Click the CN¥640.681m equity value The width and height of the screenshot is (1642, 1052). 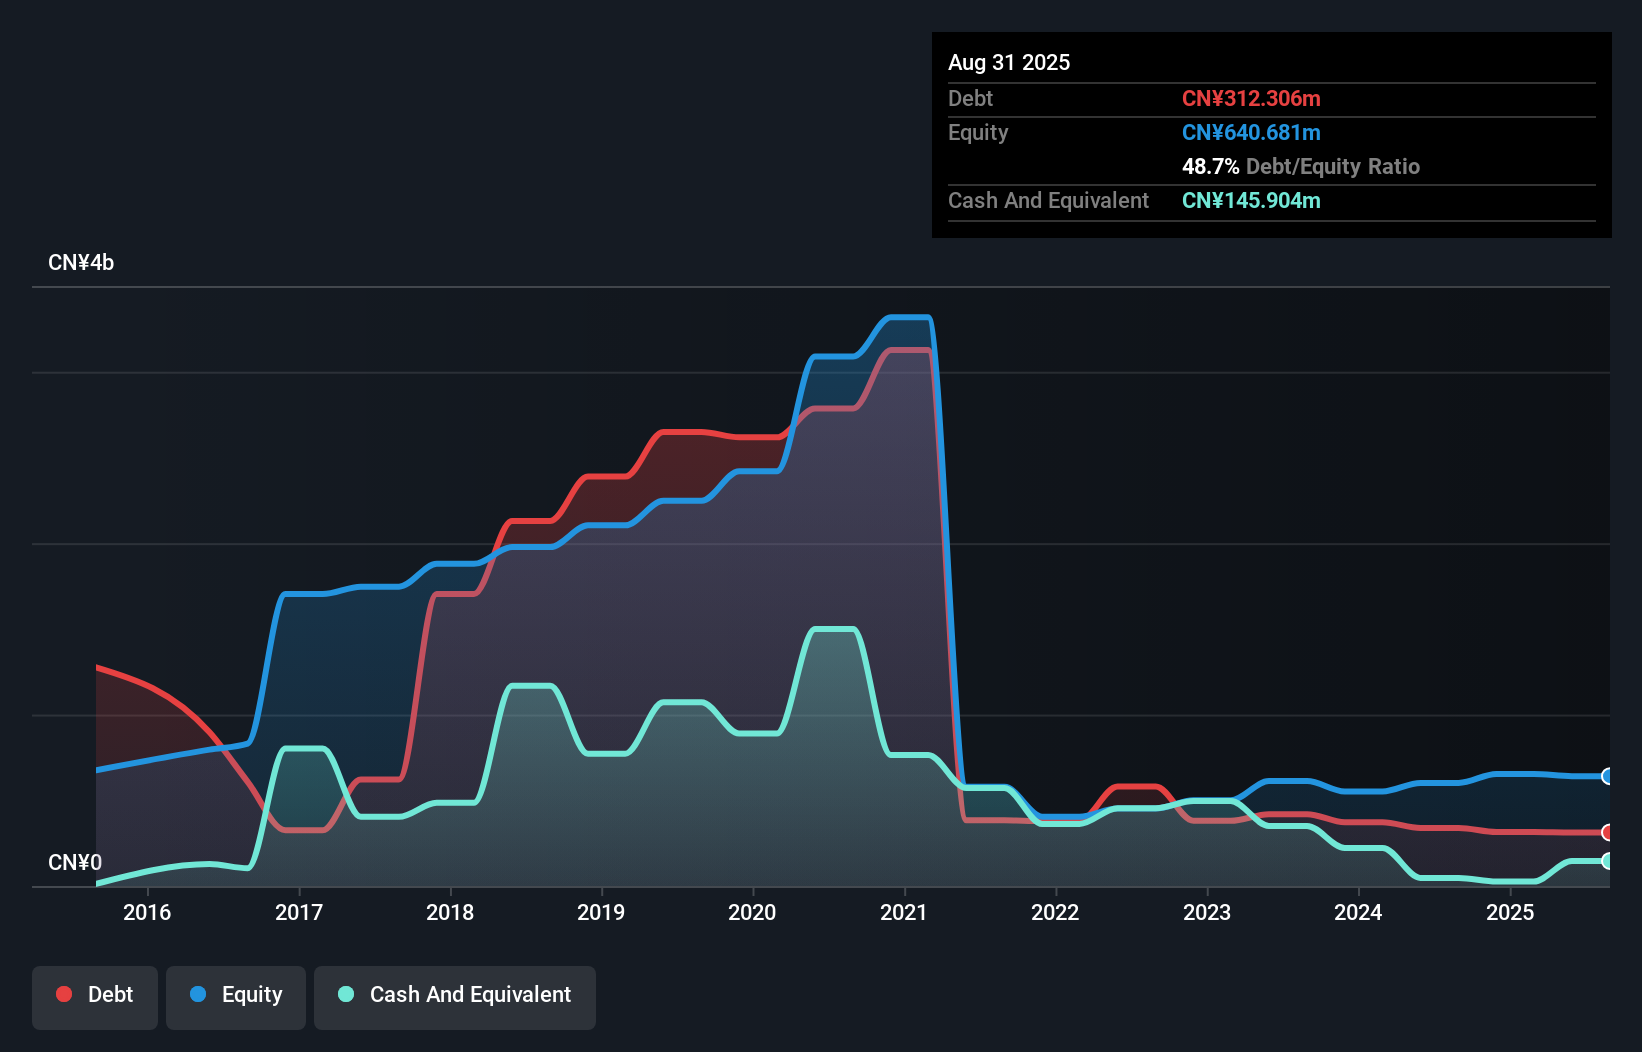coord(1251,132)
